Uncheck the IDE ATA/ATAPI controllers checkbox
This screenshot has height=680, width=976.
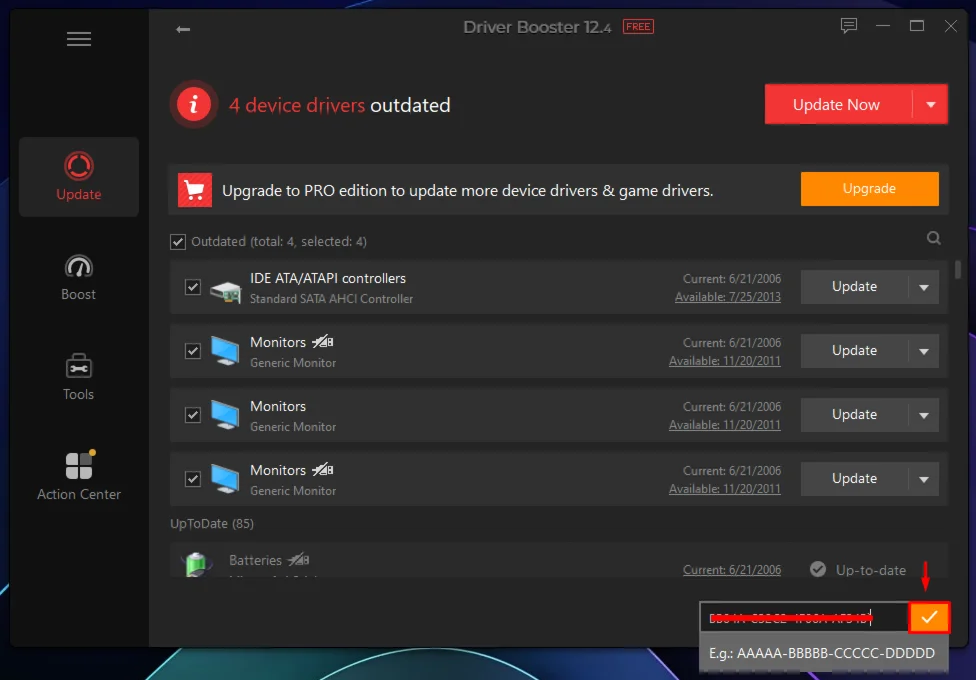193,287
